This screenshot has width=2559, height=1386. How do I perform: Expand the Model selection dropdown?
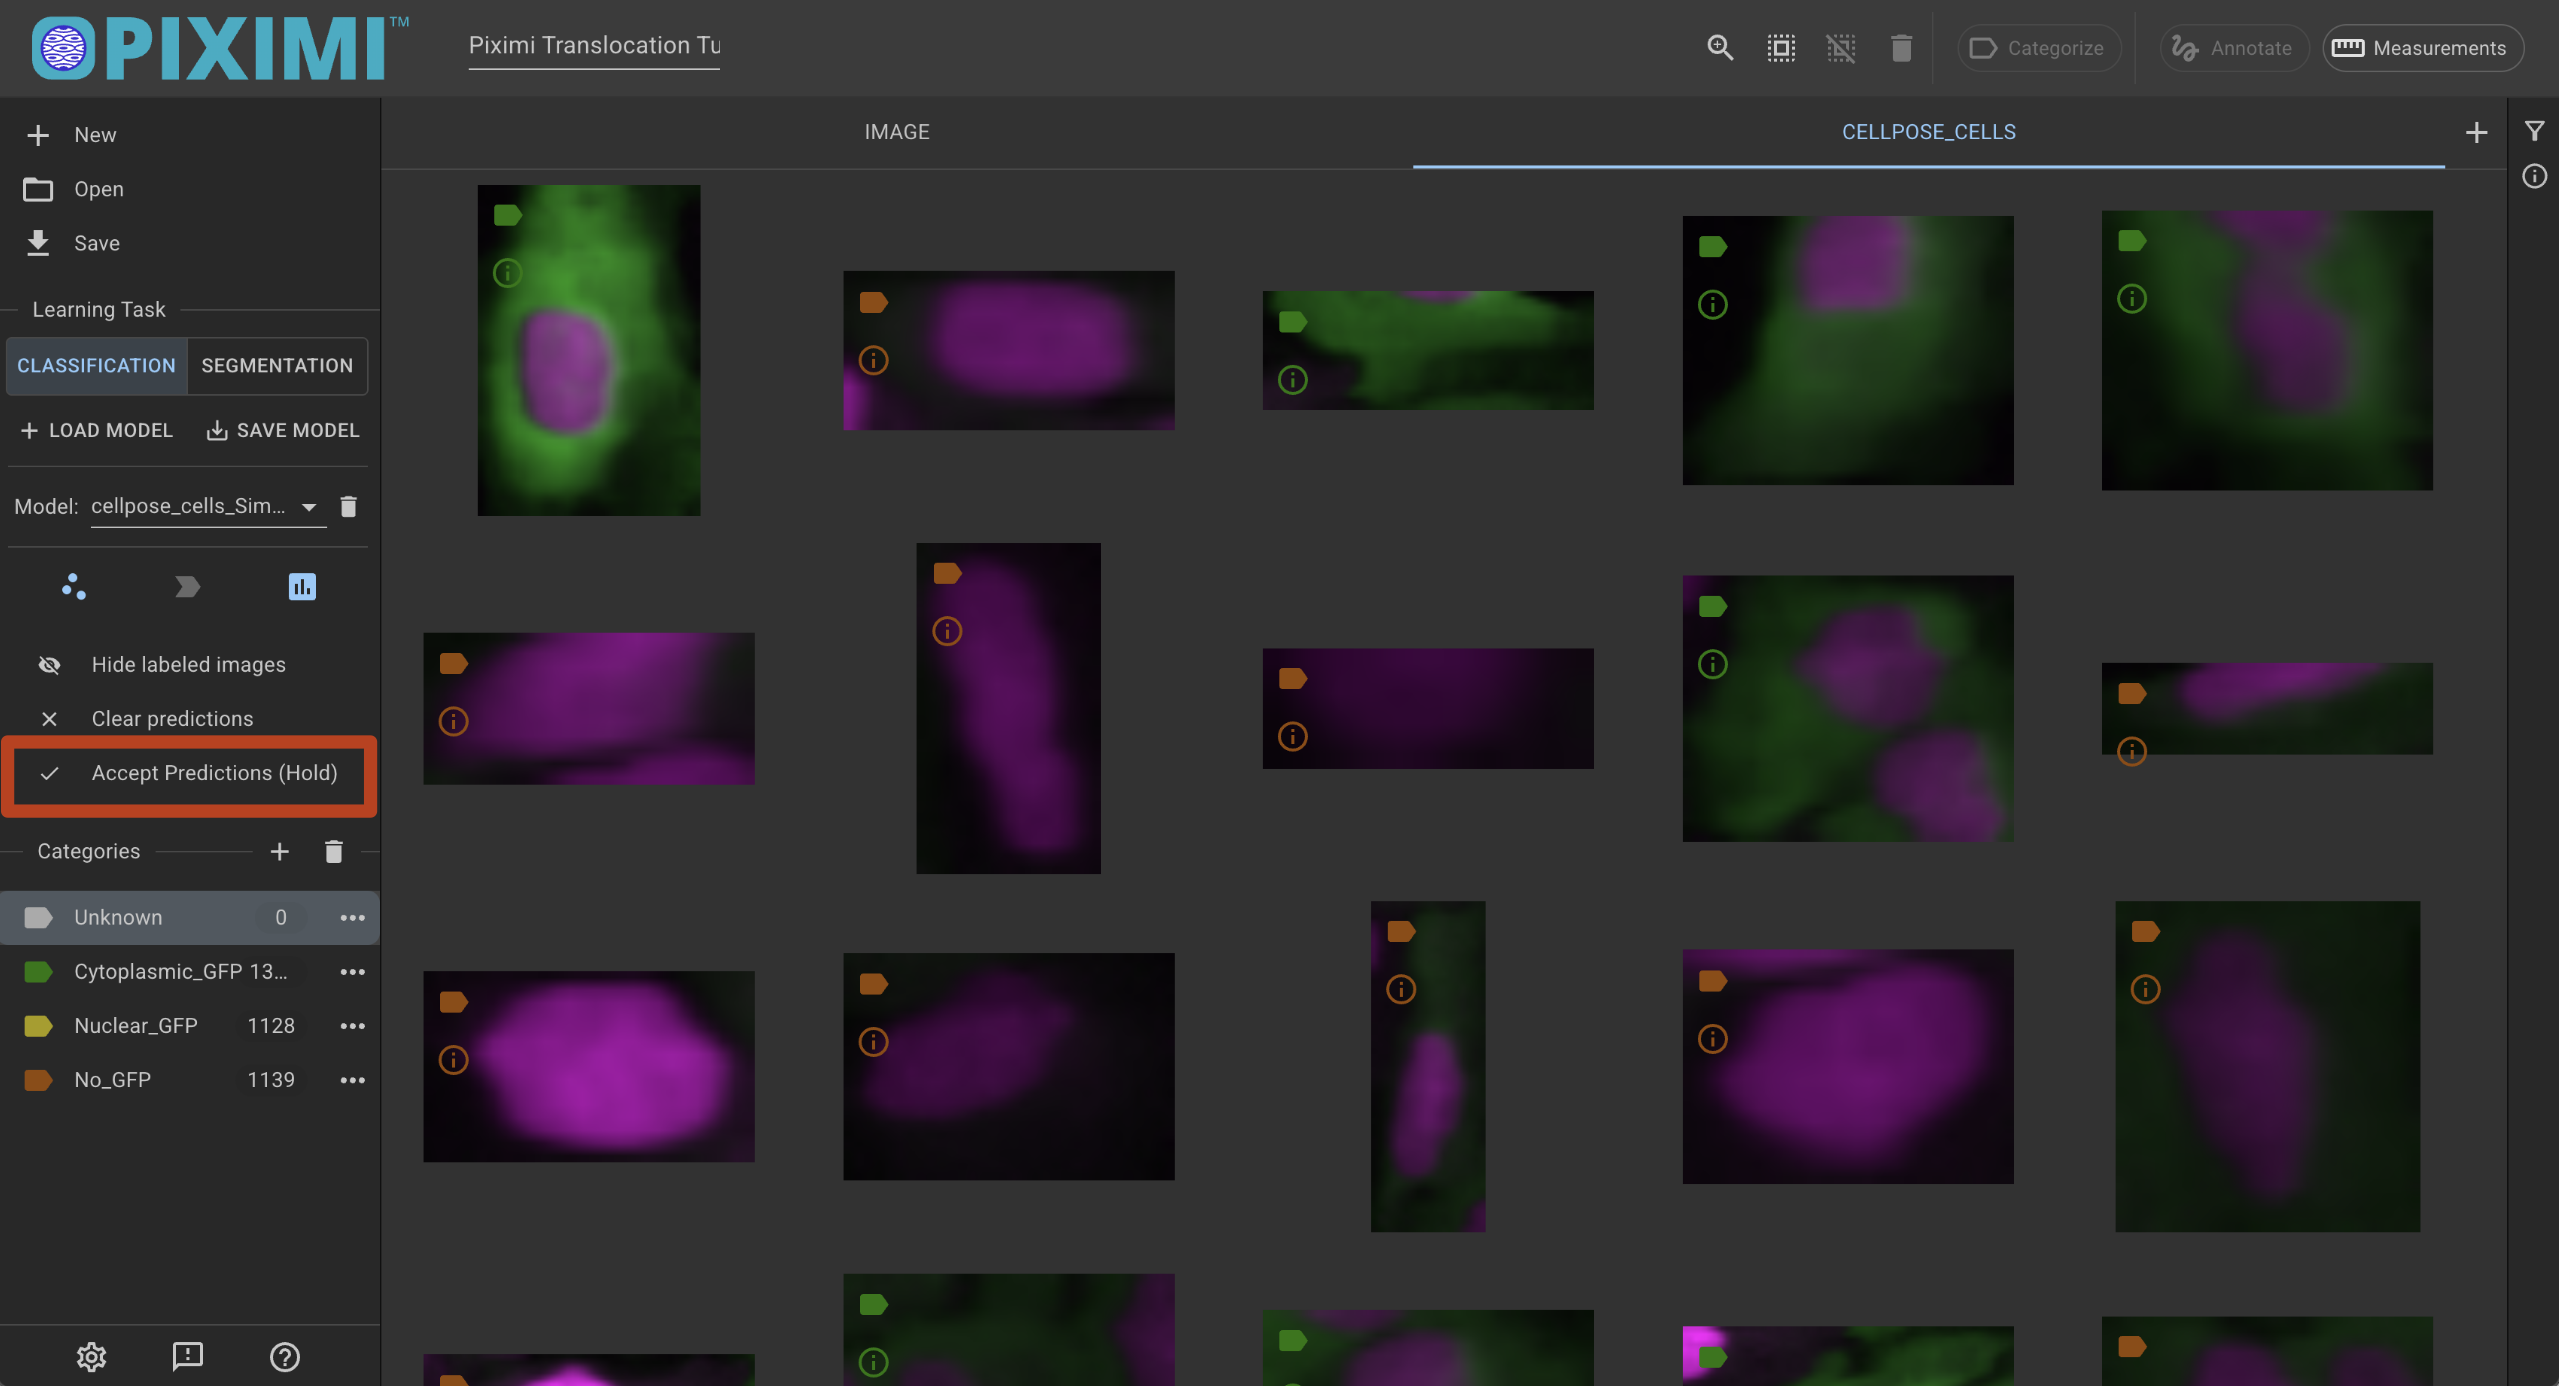click(208, 506)
